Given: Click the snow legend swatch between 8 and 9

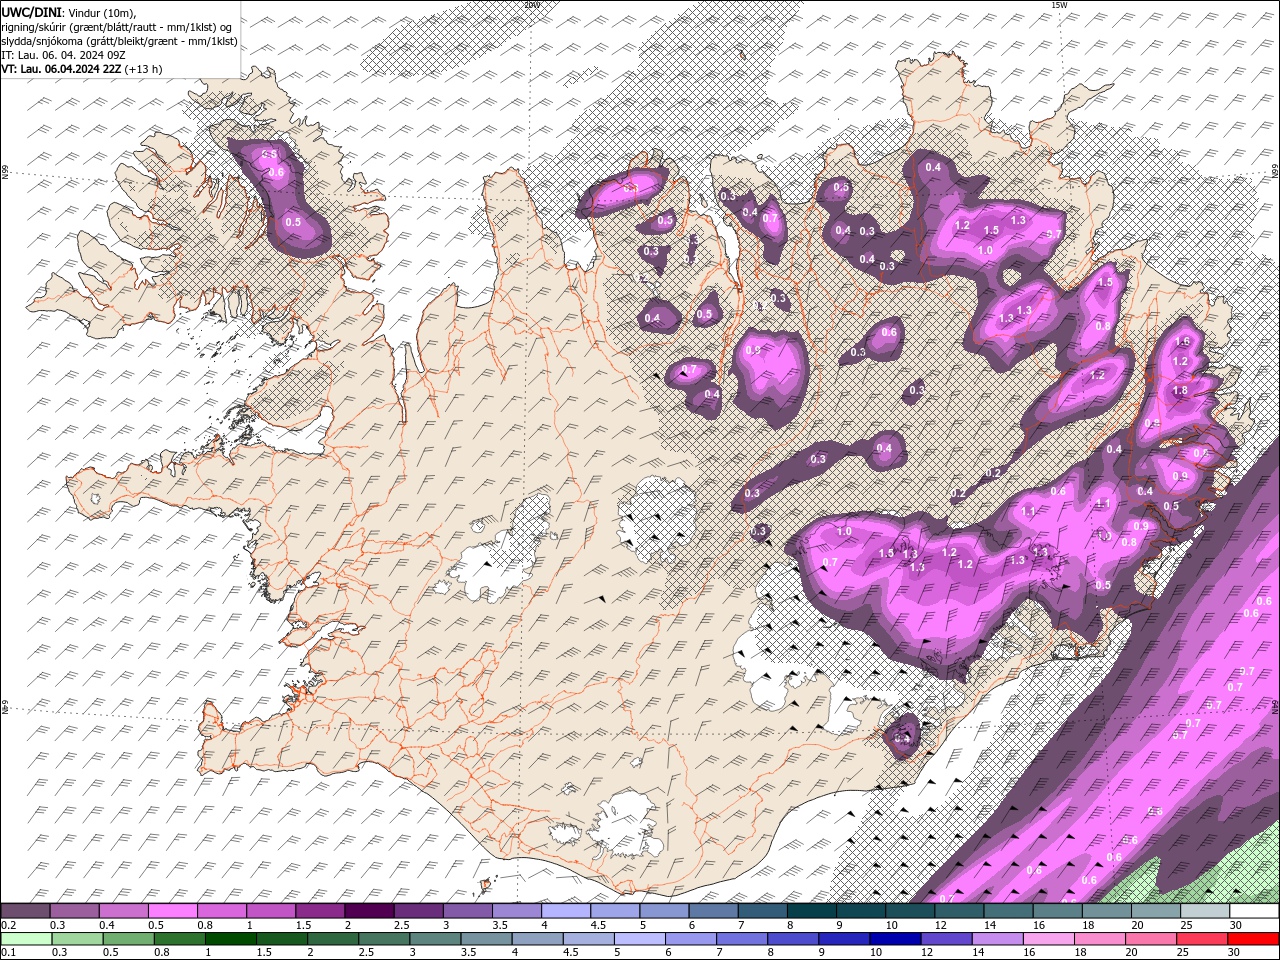Looking at the screenshot, I should [x=812, y=911].
